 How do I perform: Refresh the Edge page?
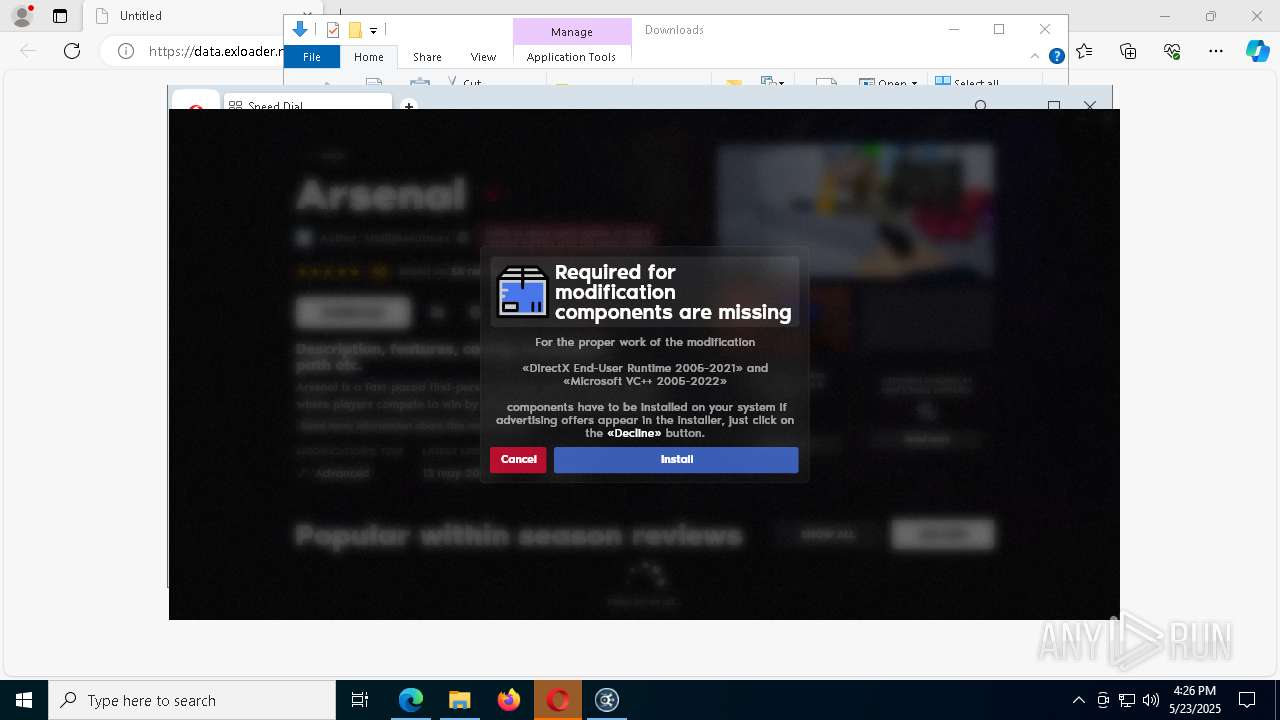pyautogui.click(x=72, y=51)
